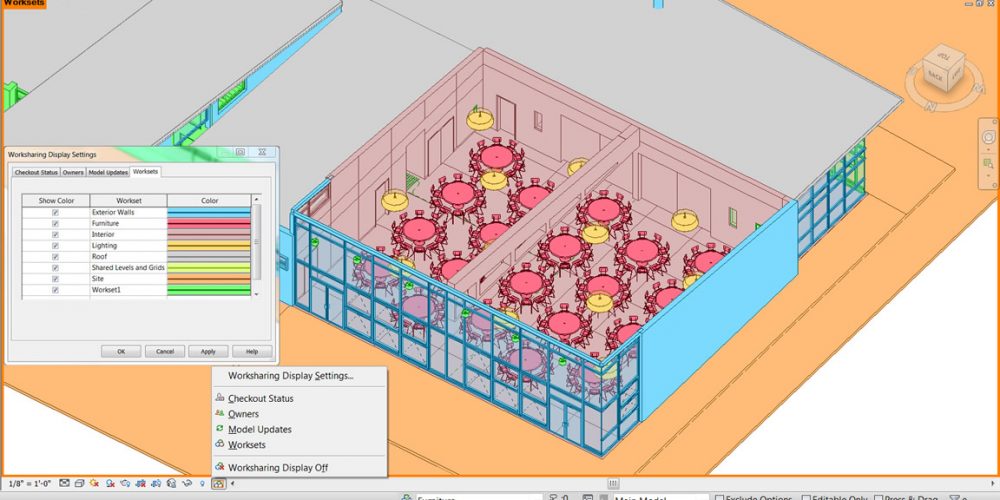Image resolution: width=1000 pixels, height=500 pixels.
Task: Click the Worksharing Display icon in view bar
Action: [219, 483]
